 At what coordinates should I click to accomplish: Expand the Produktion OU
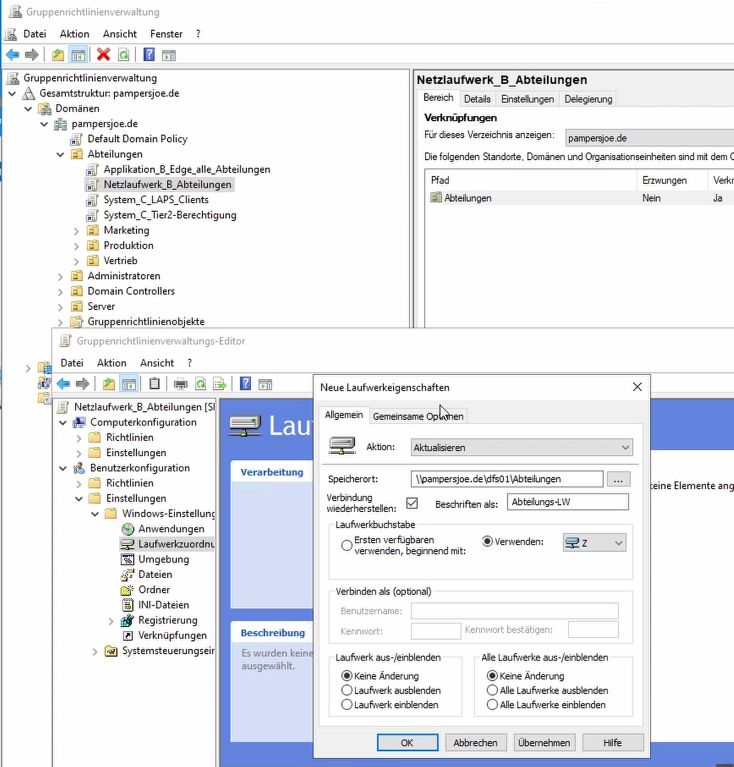(76, 246)
